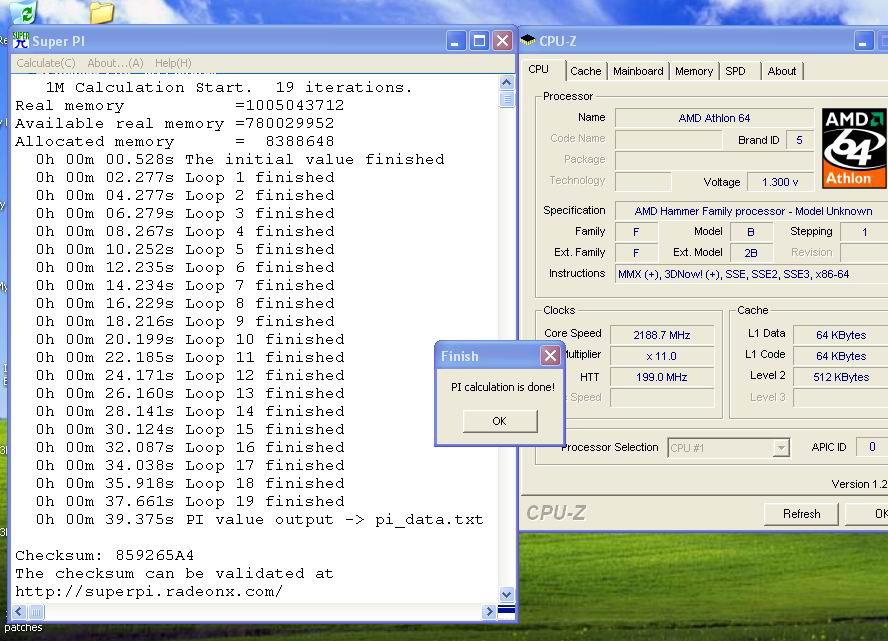The width and height of the screenshot is (888, 641).
Task: Click the L1 Data value '64 KBytes'
Action: tap(841, 335)
